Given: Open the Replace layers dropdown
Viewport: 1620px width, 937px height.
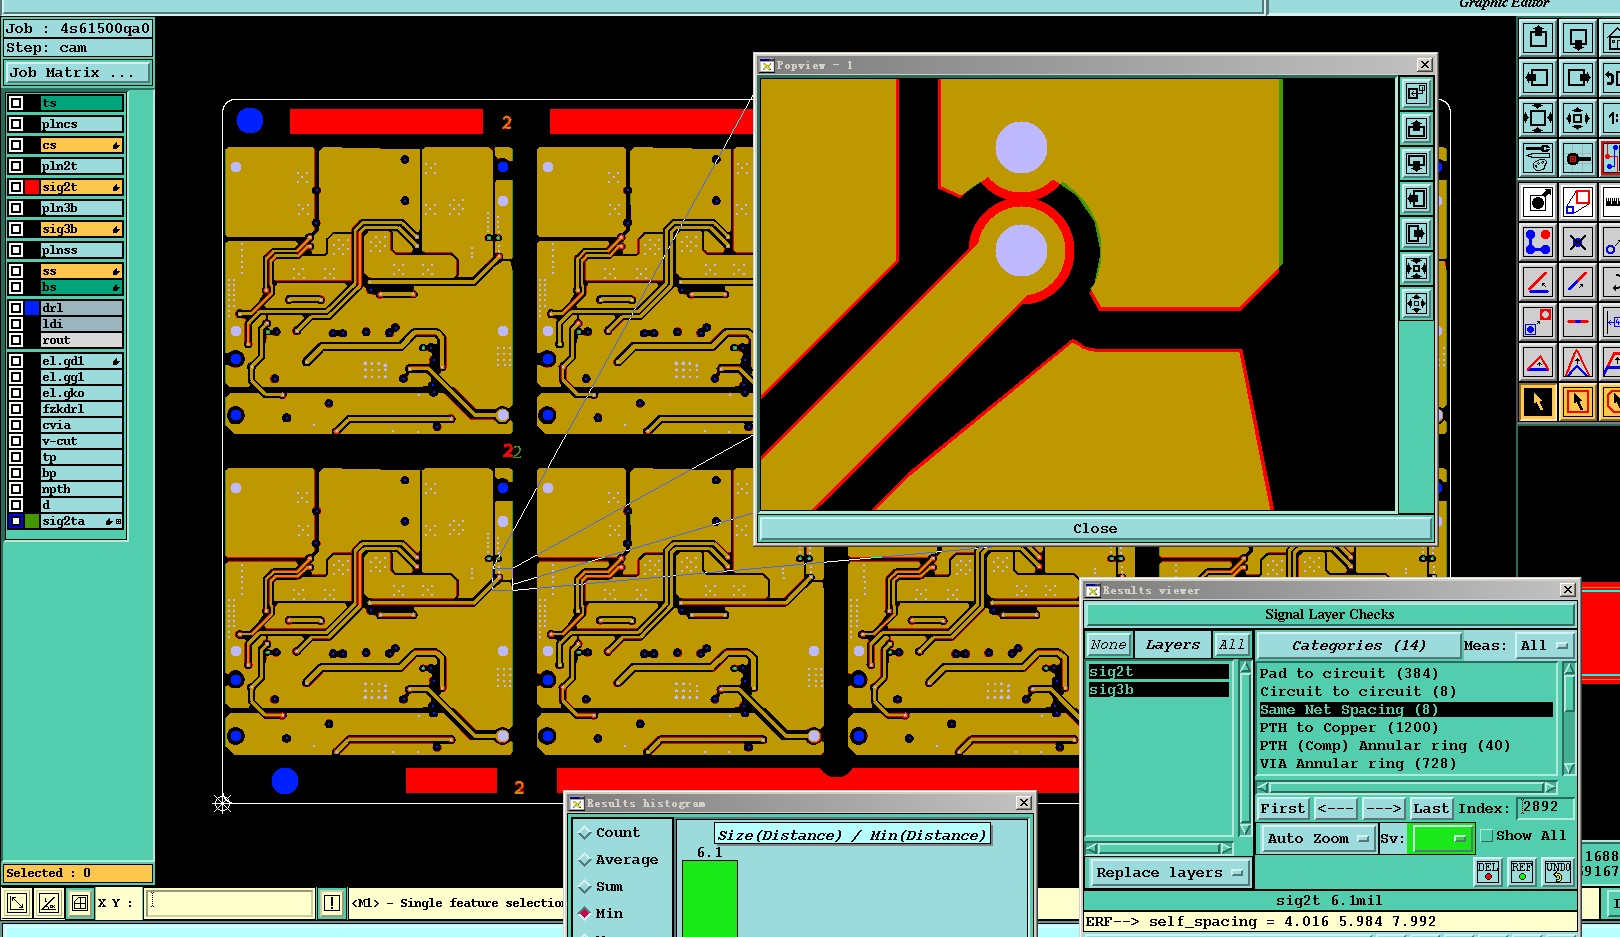Looking at the screenshot, I should point(1169,873).
